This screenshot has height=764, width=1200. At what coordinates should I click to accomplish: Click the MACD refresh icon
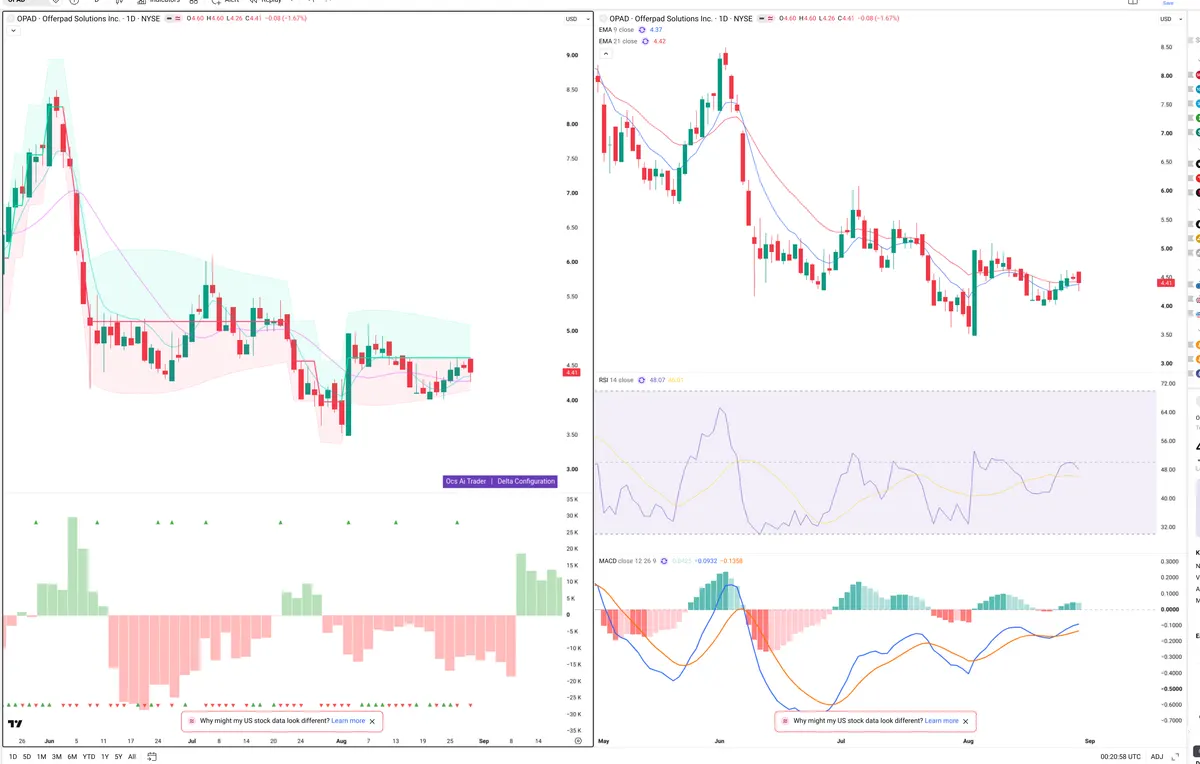tap(665, 561)
